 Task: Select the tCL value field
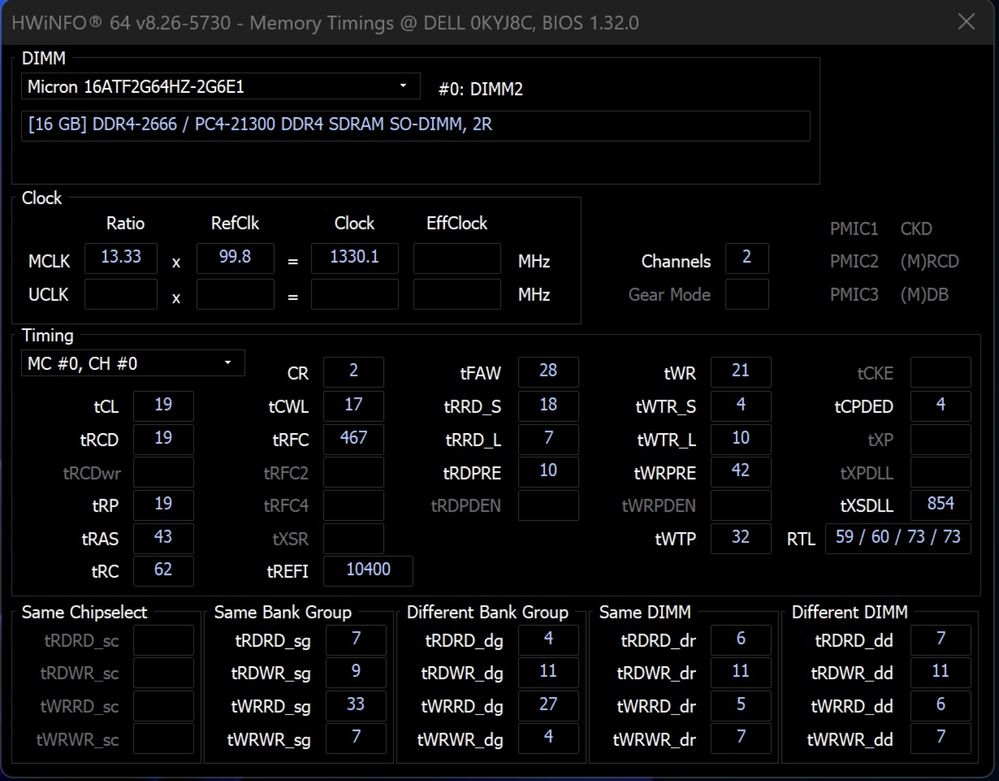pyautogui.click(x=163, y=406)
